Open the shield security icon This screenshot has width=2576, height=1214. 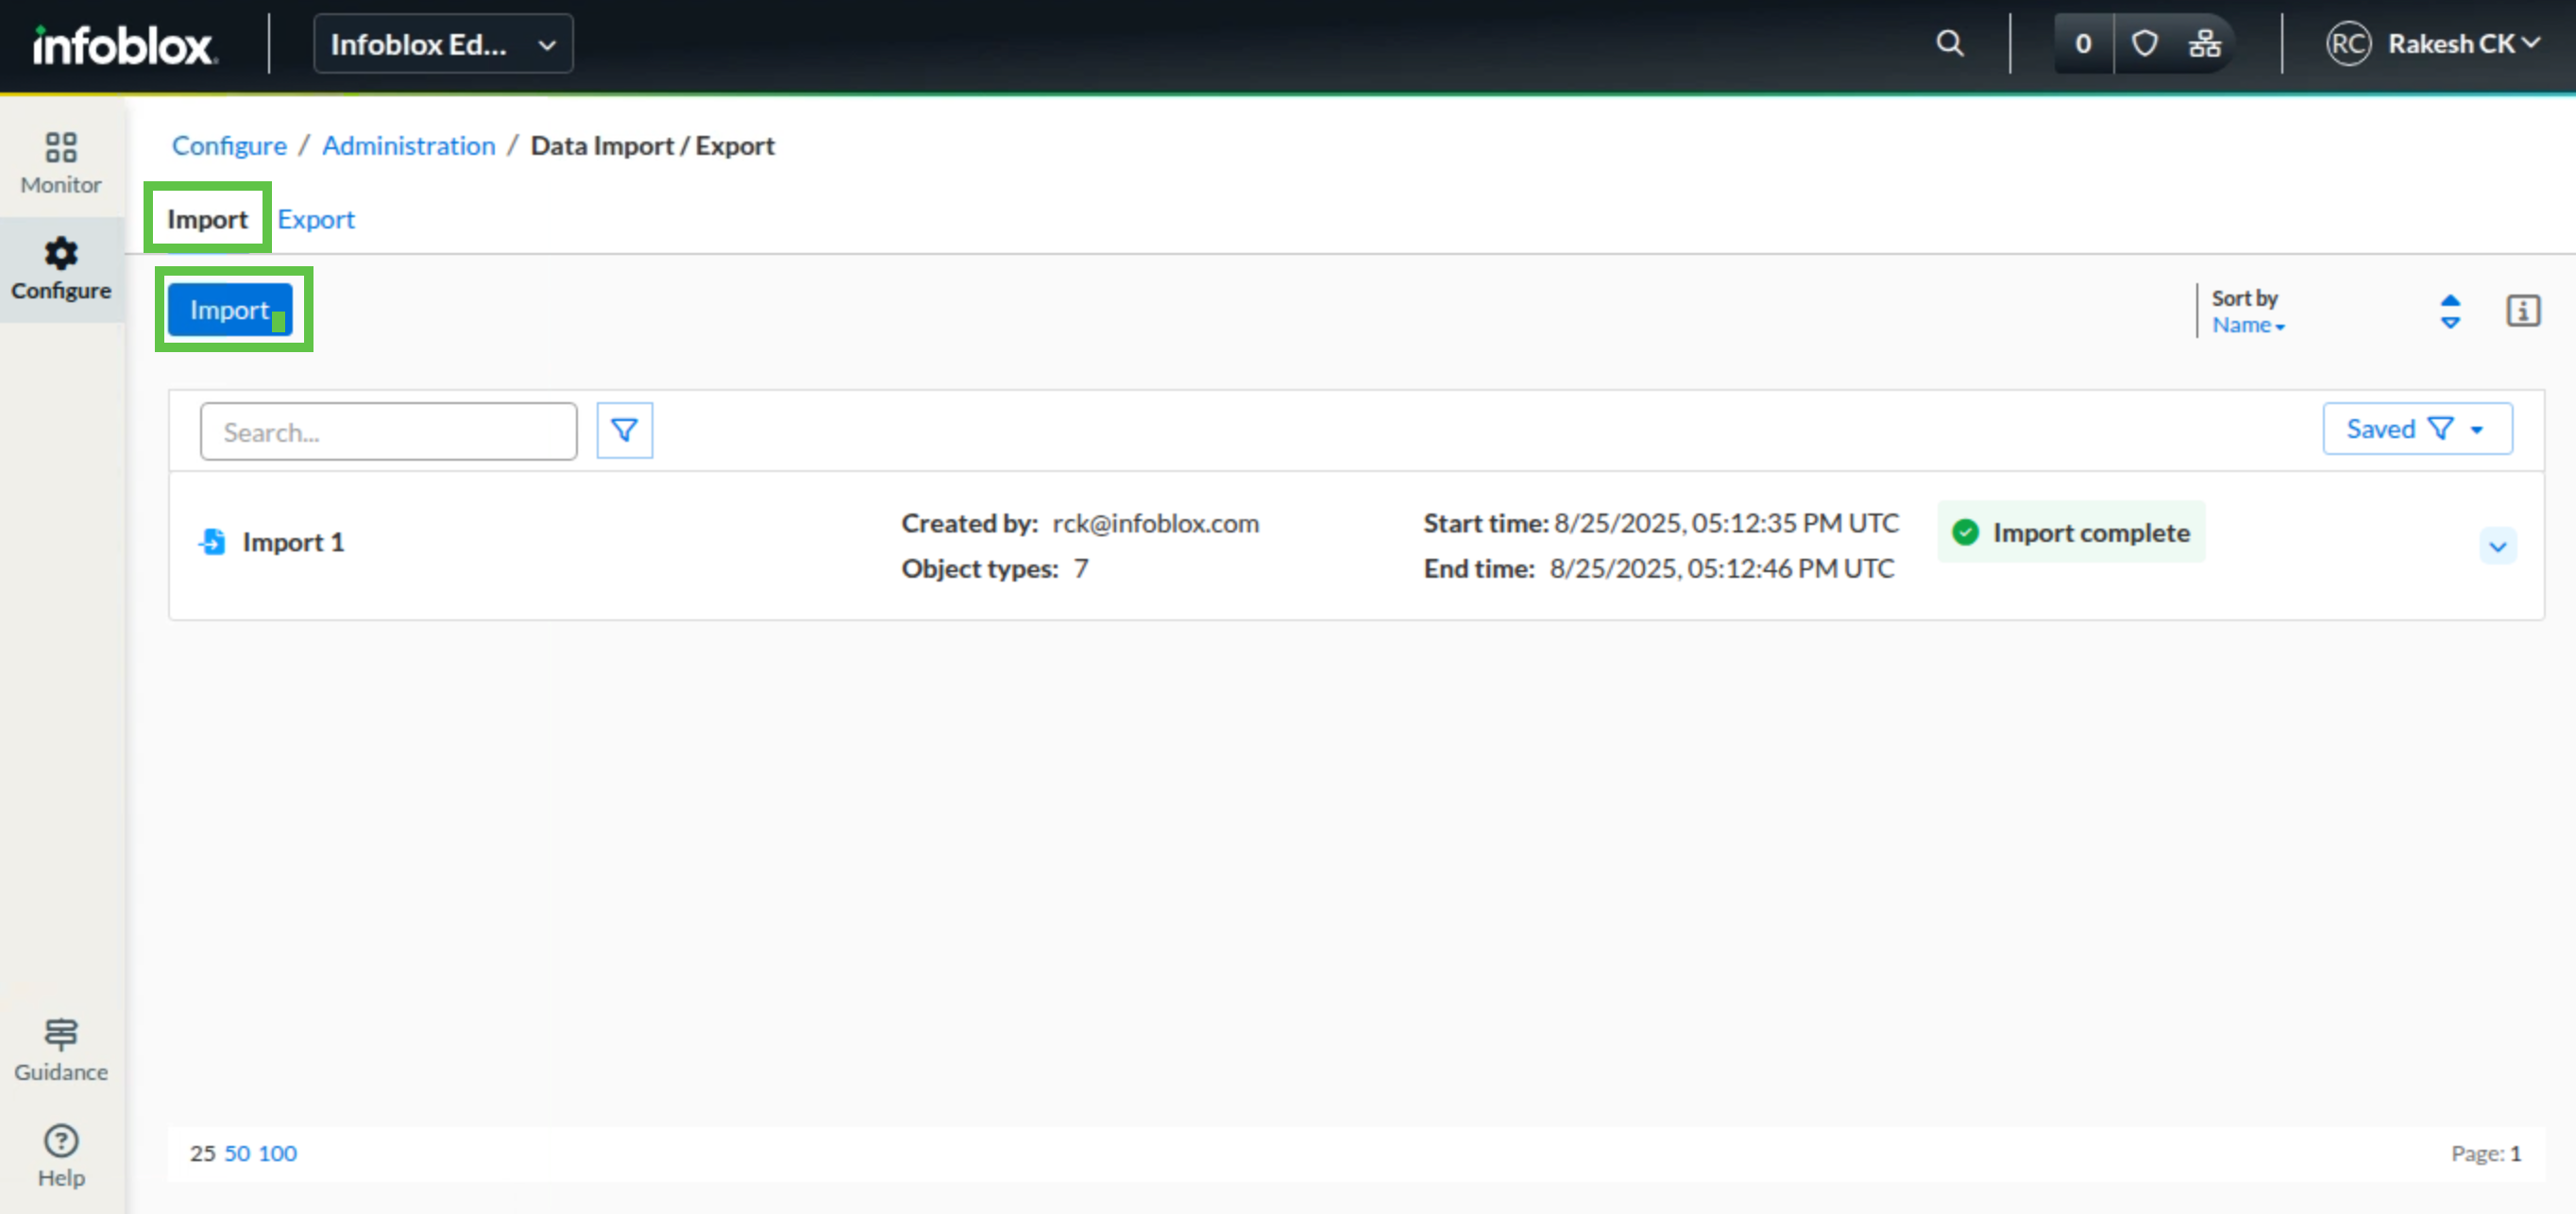(x=2144, y=44)
